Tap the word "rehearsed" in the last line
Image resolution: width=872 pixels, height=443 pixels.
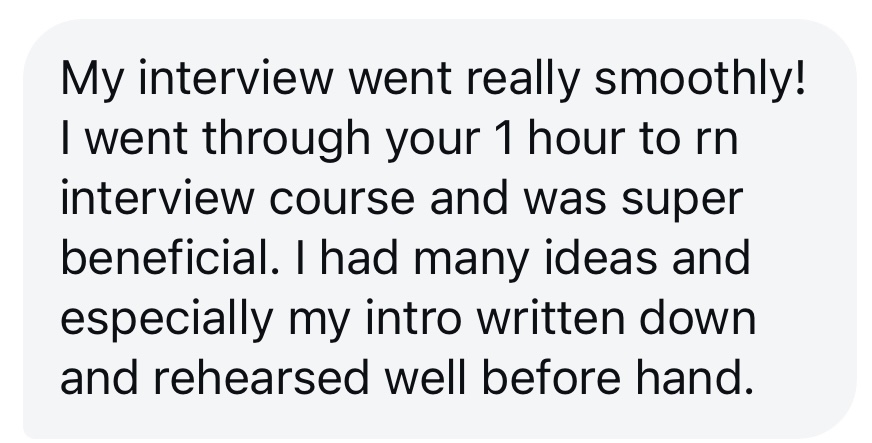point(261,377)
